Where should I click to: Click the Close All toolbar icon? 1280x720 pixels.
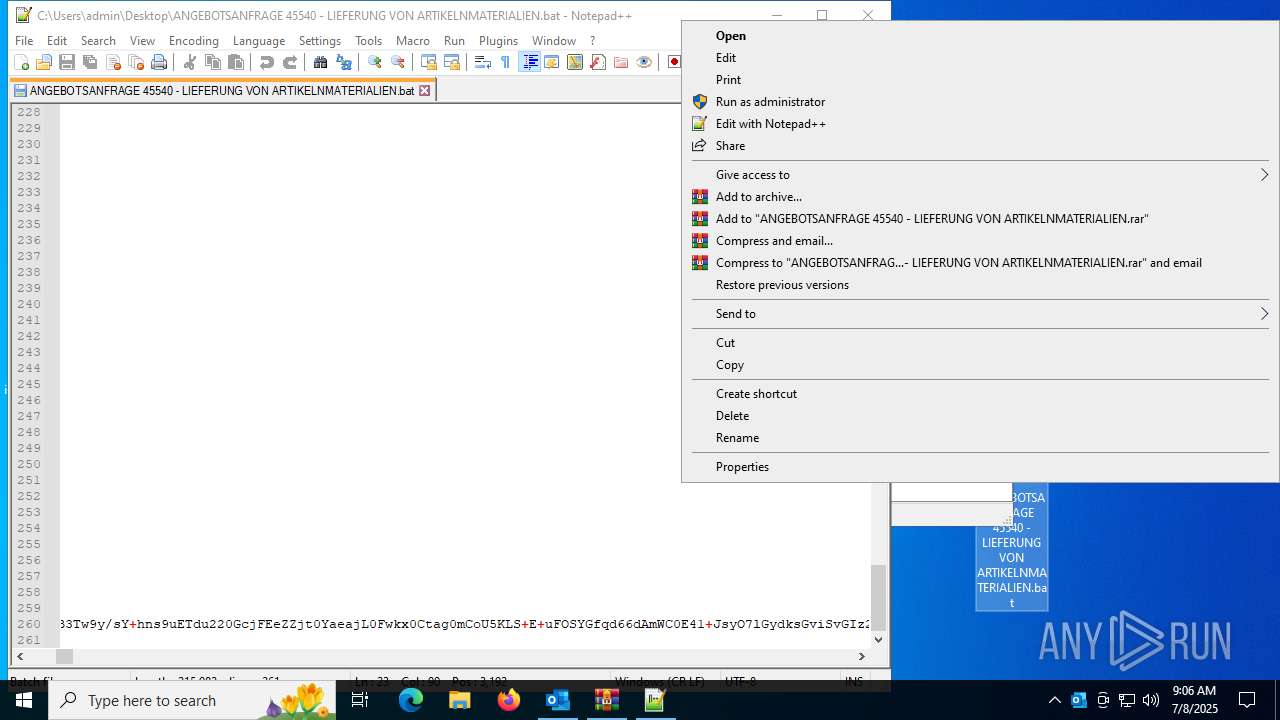point(136,62)
